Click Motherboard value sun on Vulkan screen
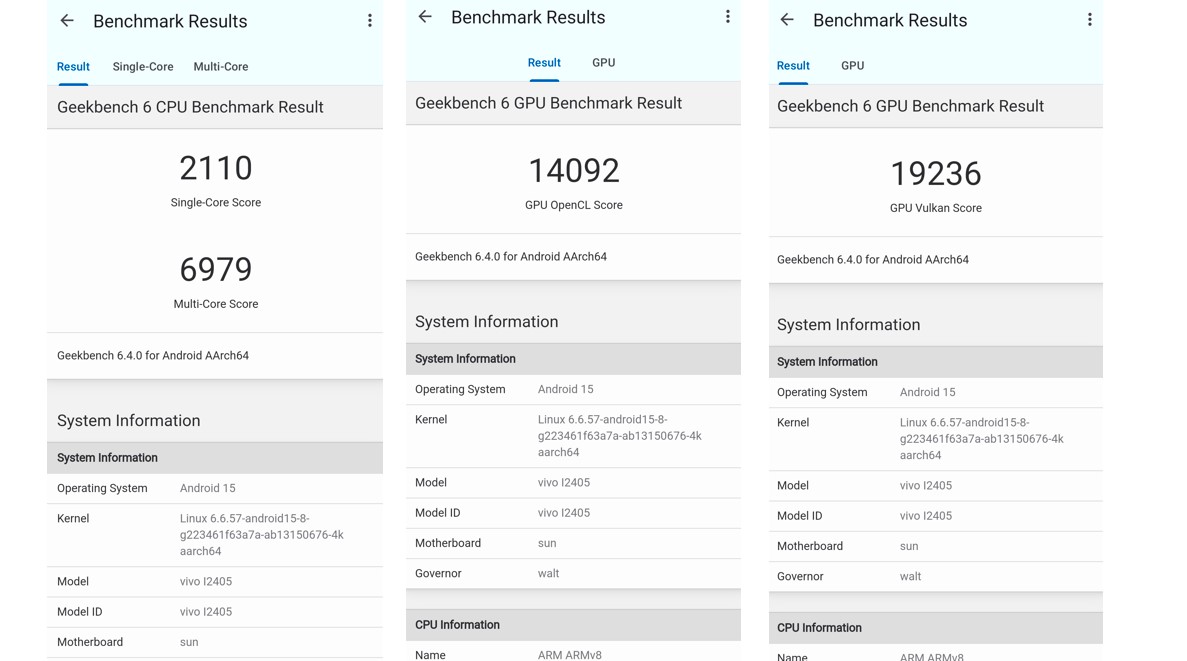The image size is (1187, 661). (x=909, y=546)
